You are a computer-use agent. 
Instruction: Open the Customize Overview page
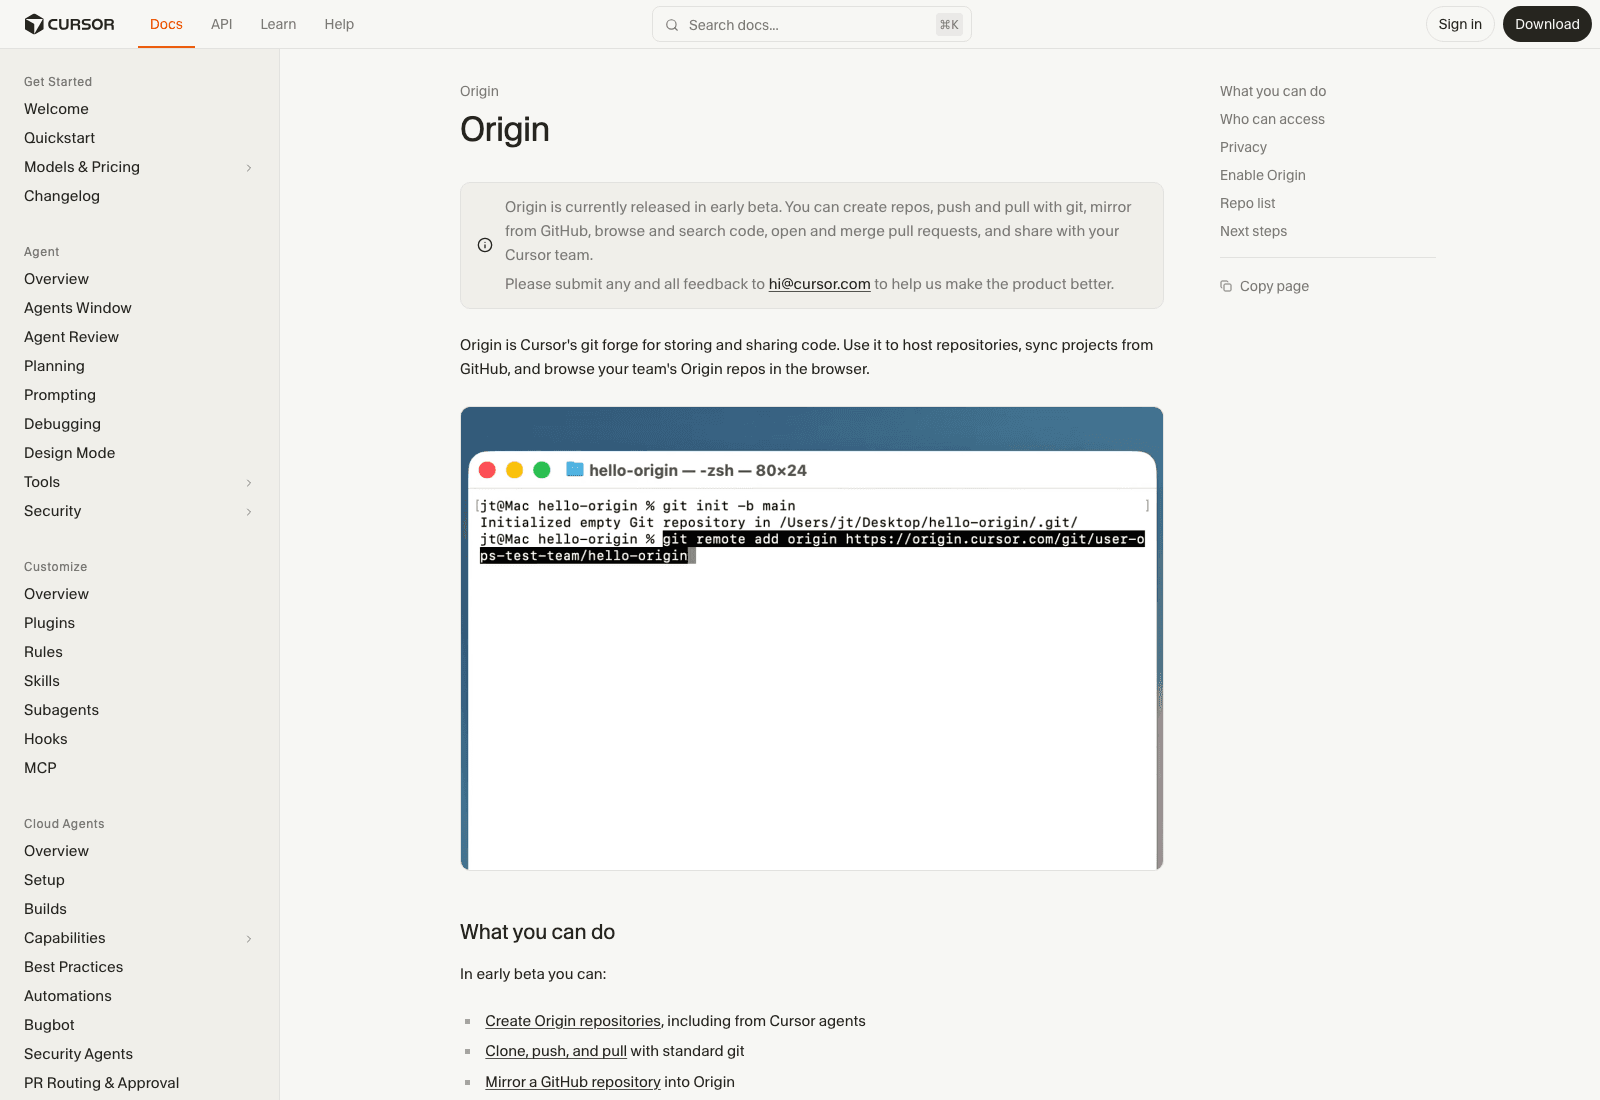[56, 594]
